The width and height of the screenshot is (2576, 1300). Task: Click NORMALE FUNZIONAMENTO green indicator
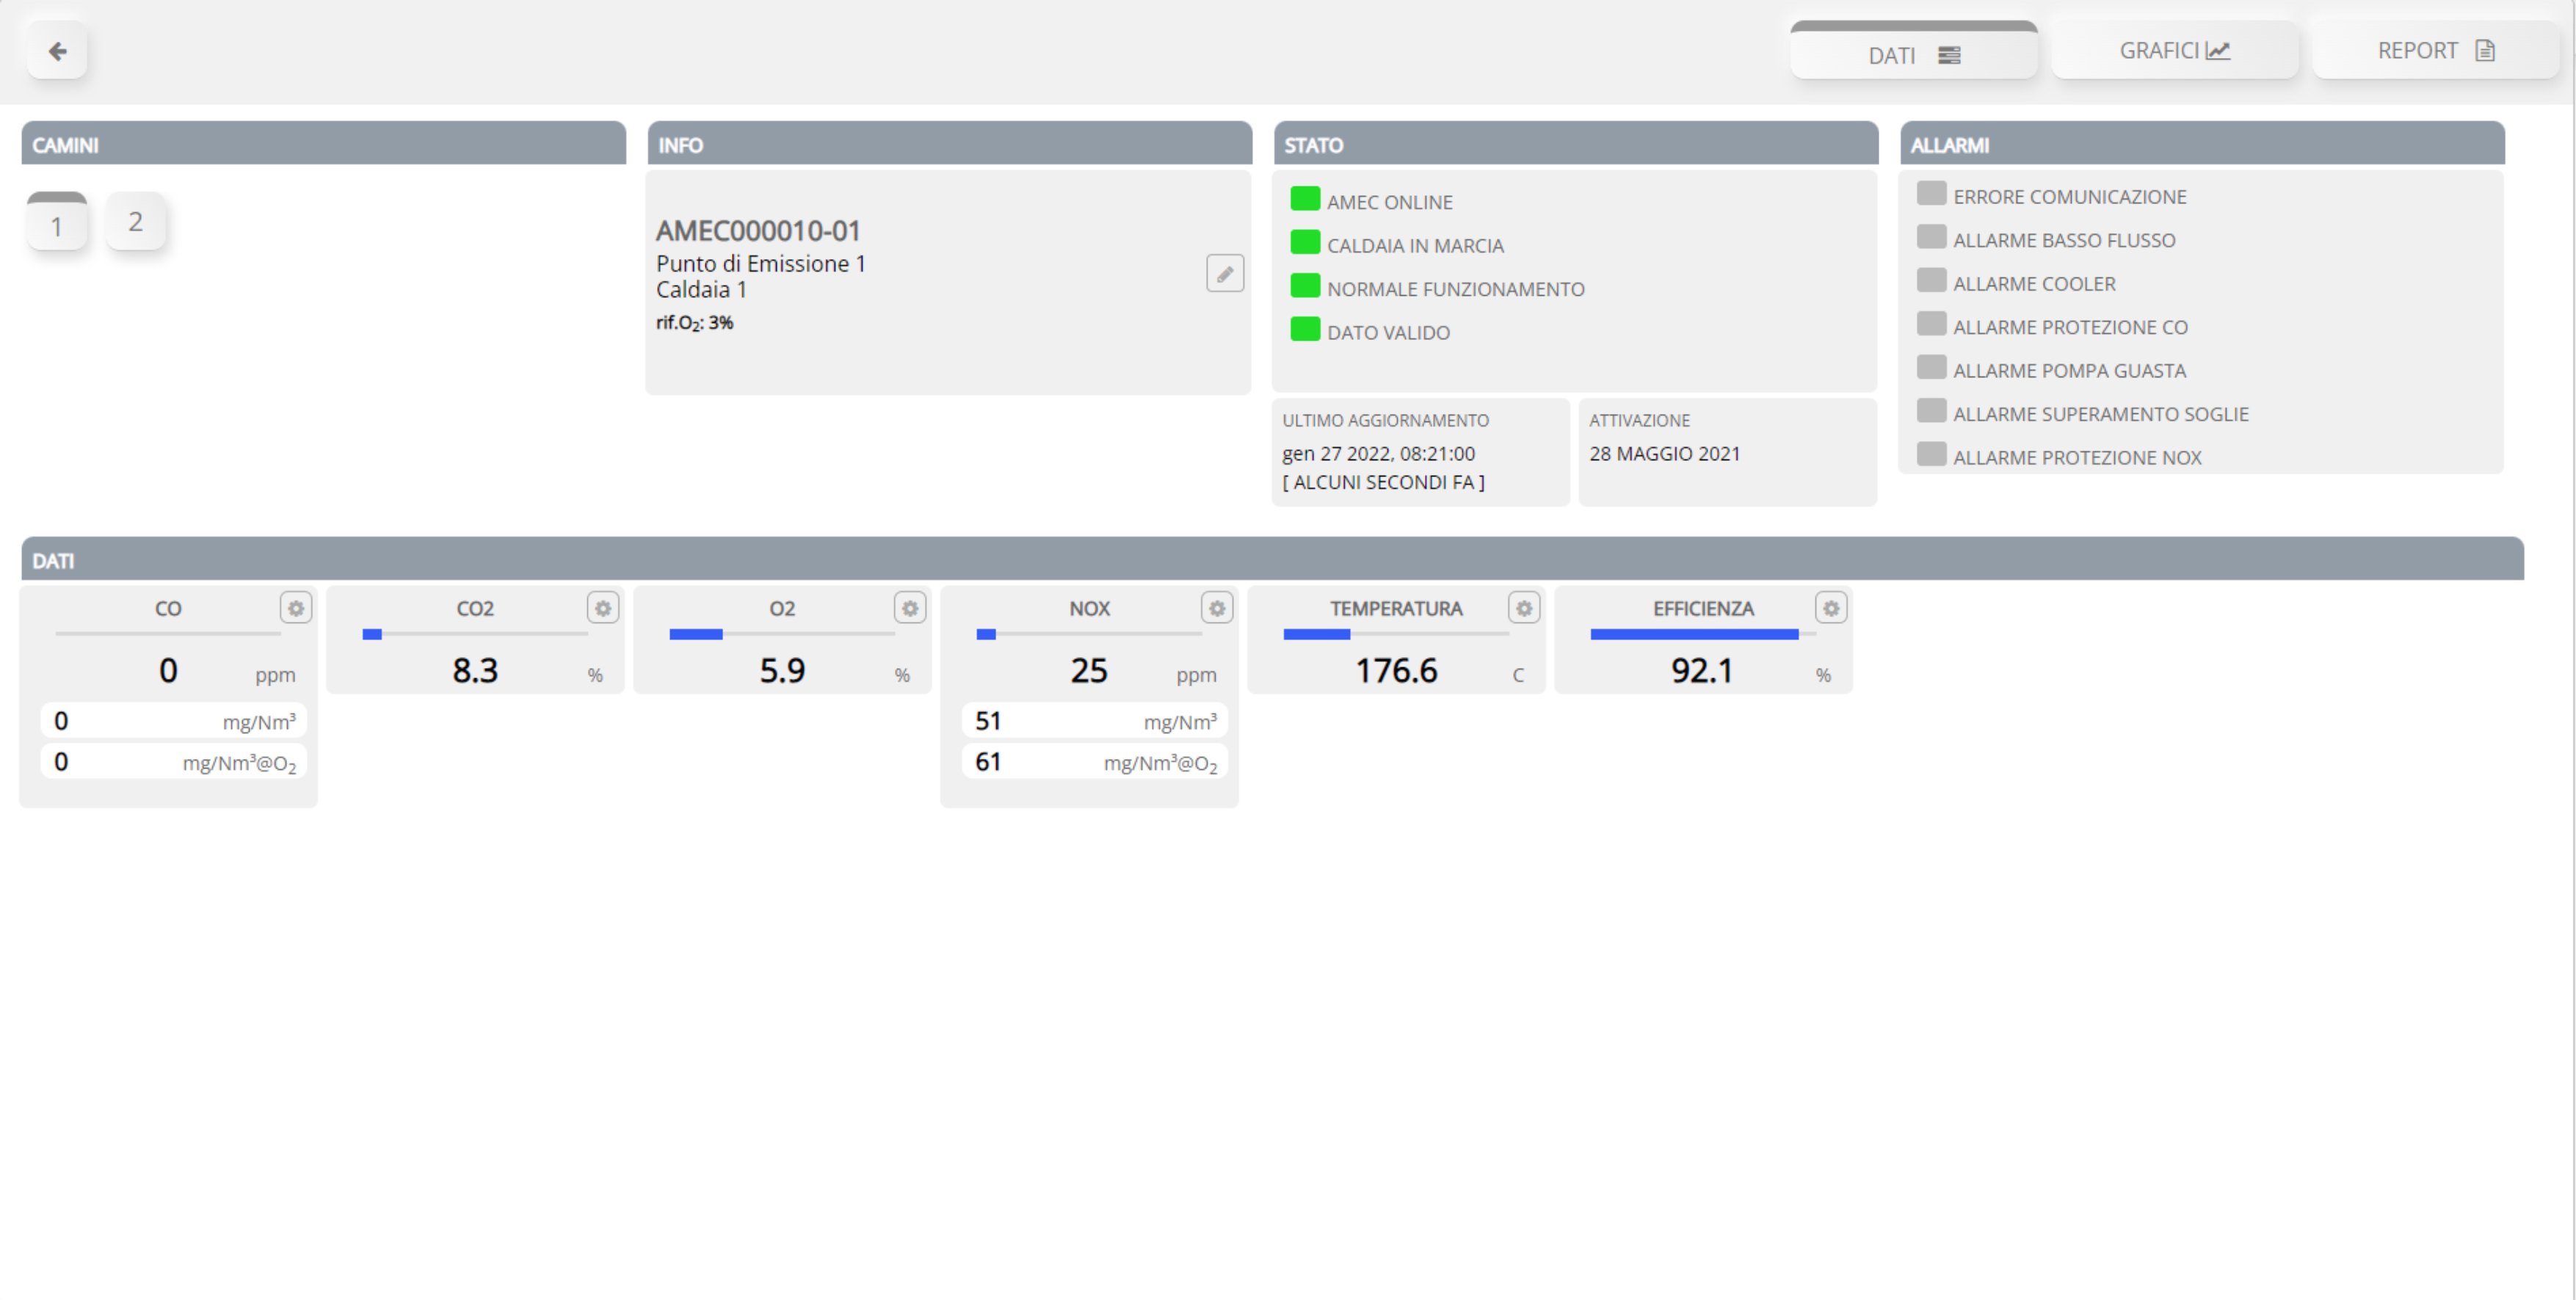[x=1305, y=285]
